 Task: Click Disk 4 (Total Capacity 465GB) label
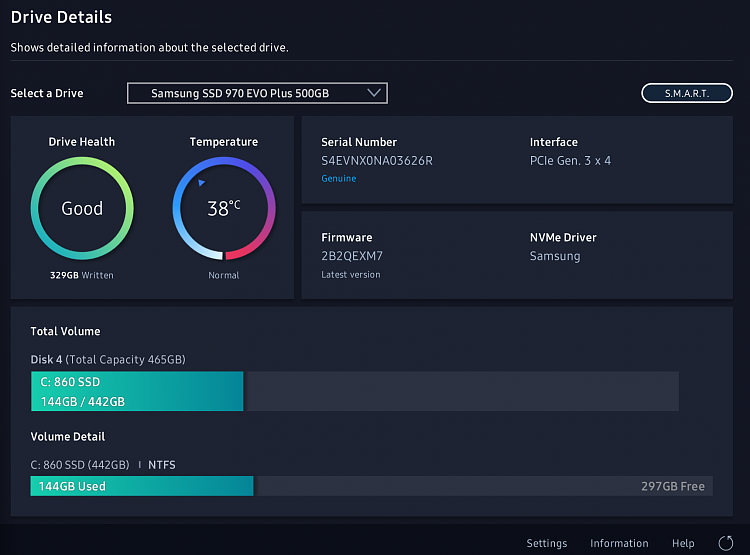[108, 360]
